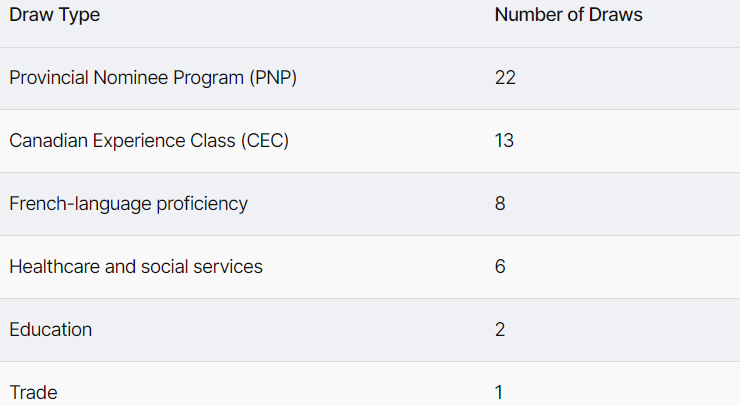Click the "Draw Type" column header
Image resolution: width=740 pixels, height=406 pixels.
click(54, 15)
